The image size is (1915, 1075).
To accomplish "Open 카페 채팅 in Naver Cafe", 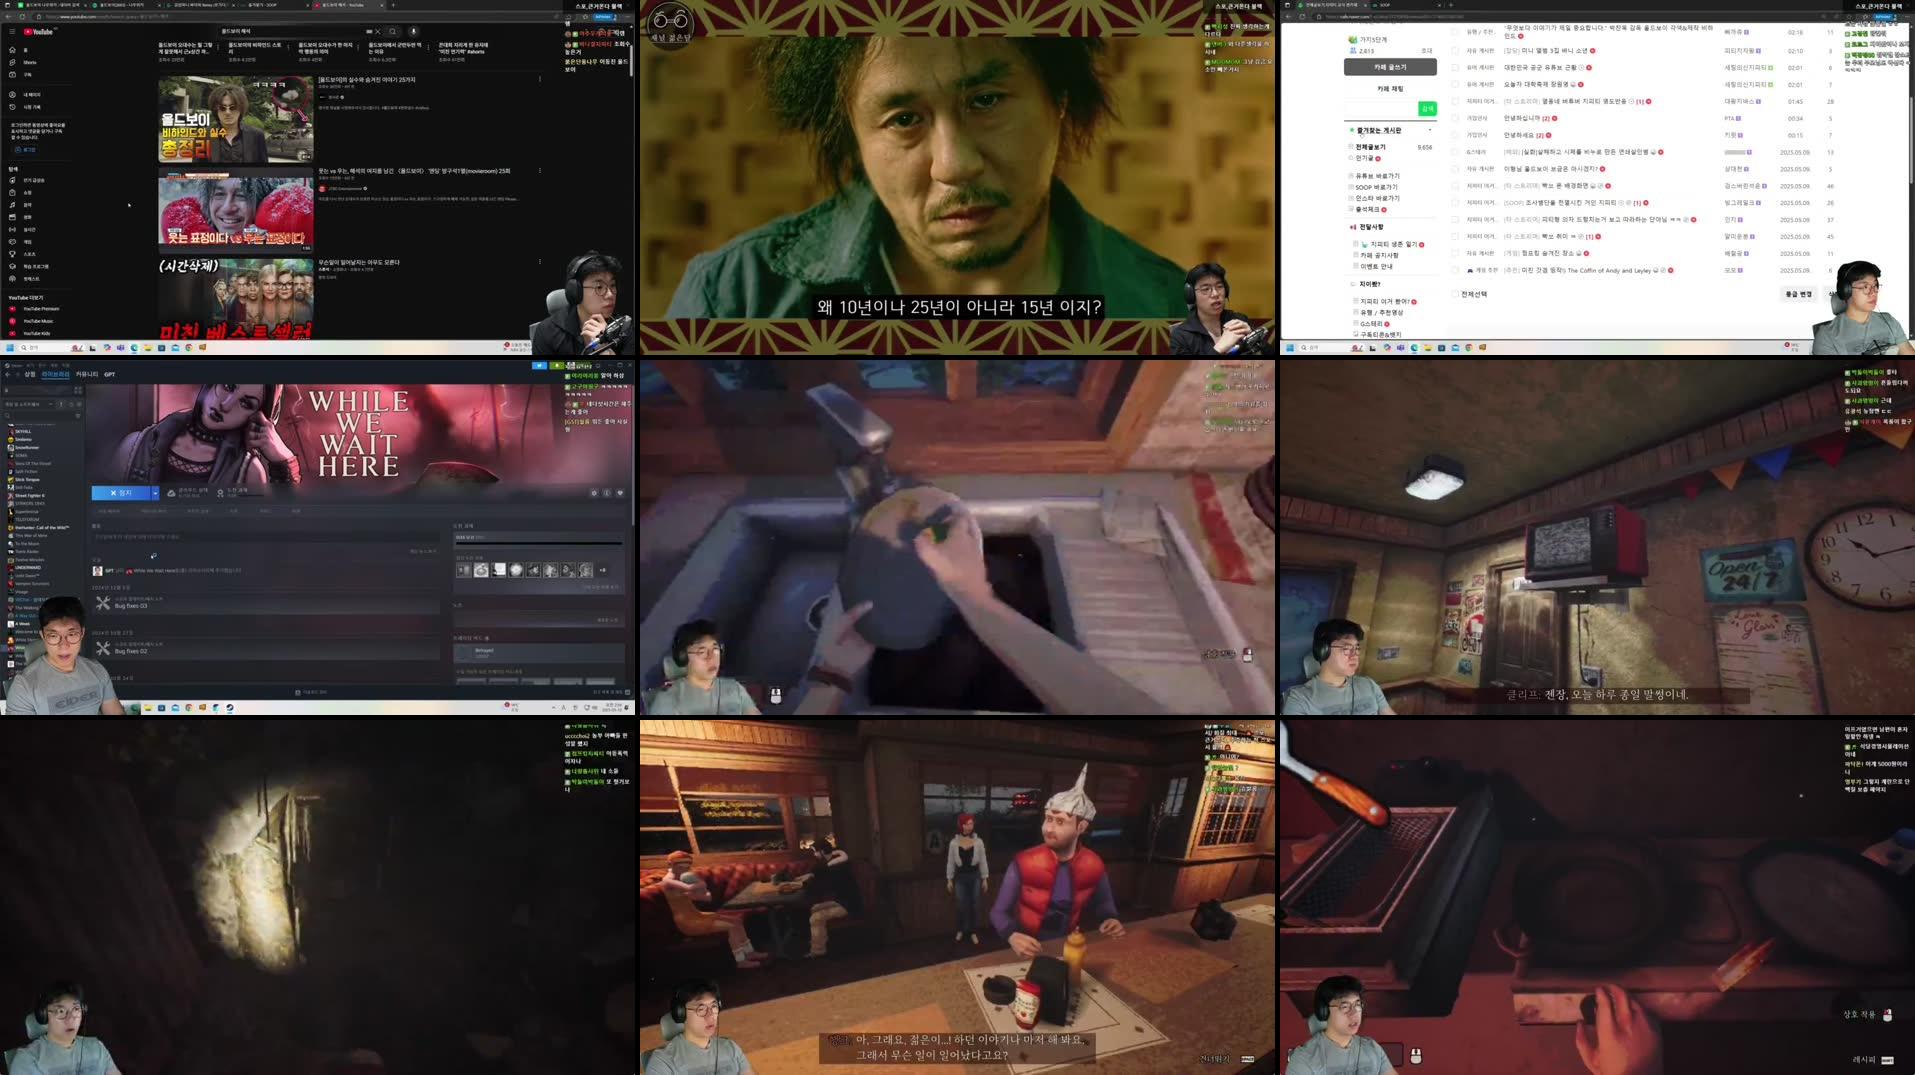I will tap(1390, 88).
